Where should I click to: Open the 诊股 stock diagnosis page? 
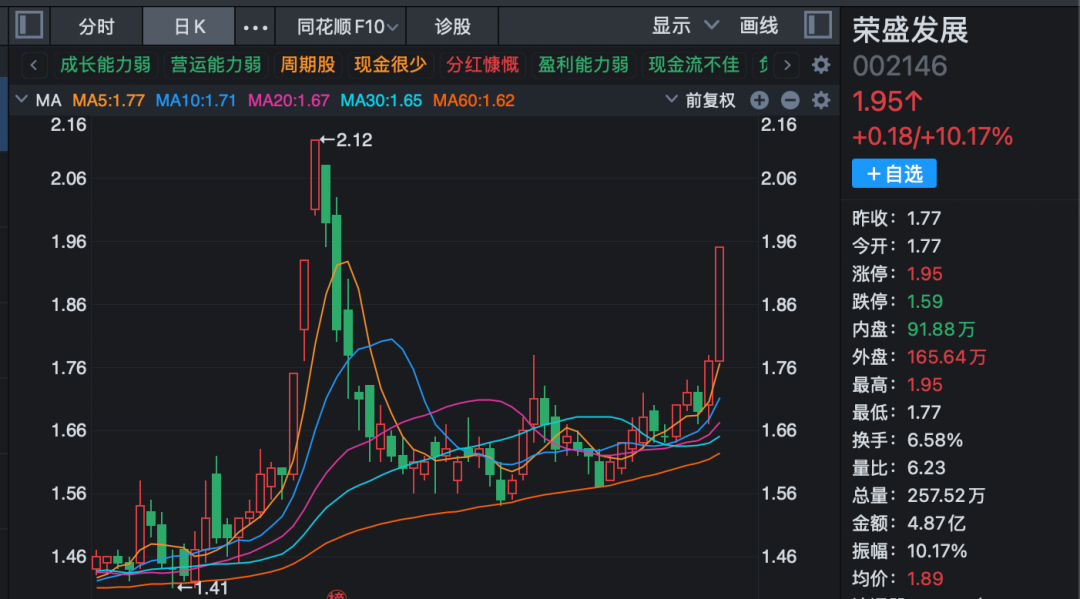tap(452, 27)
